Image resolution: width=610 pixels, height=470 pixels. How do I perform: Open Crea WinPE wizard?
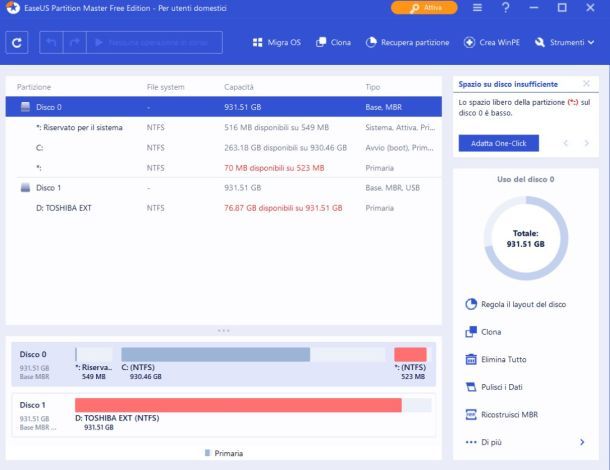492,42
